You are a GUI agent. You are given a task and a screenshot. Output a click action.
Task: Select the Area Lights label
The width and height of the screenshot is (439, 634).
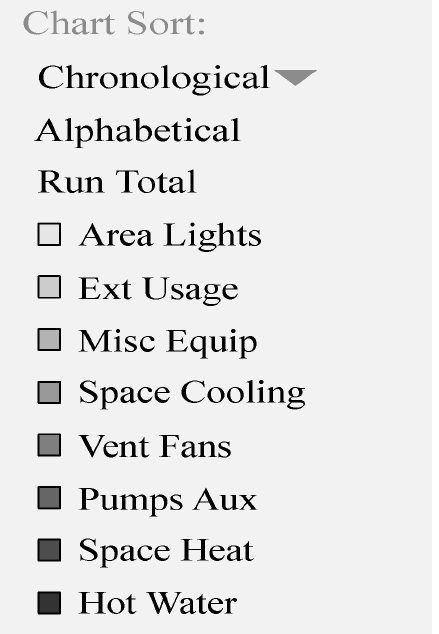coord(170,236)
